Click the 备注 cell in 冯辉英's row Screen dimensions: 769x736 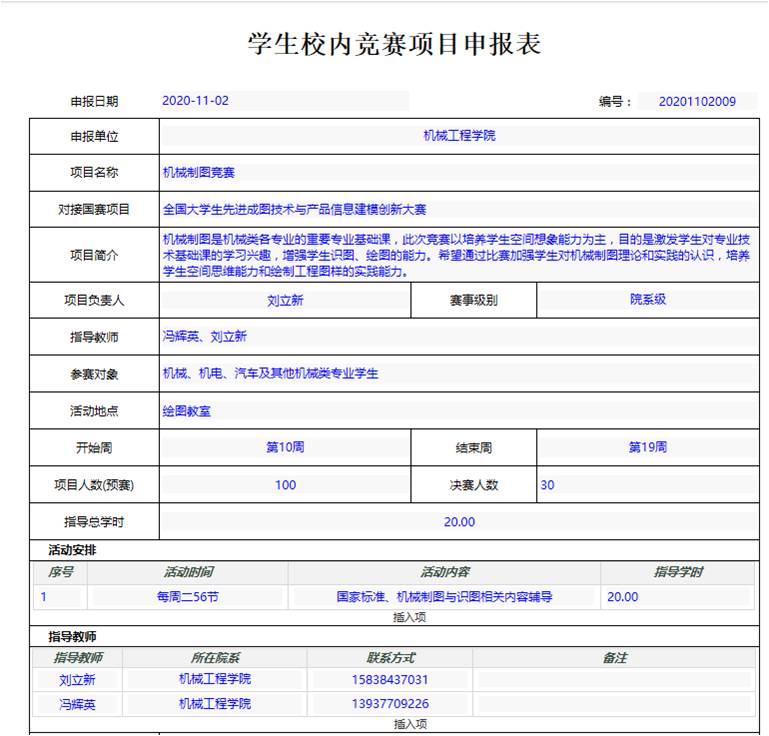pyautogui.click(x=614, y=704)
